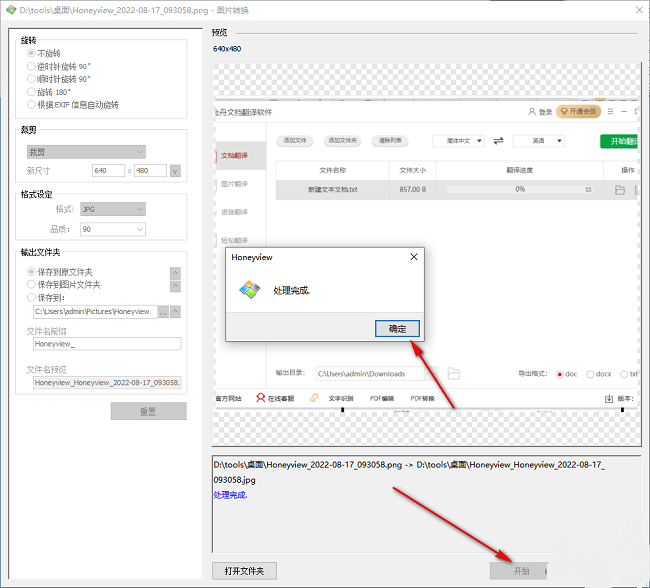Click the 重置 reset button

point(148,411)
